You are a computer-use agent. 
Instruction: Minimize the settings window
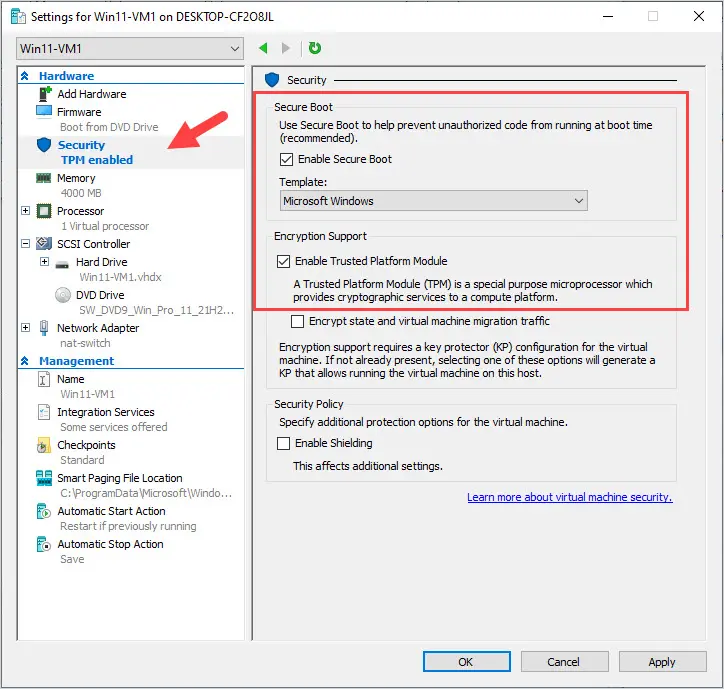click(x=608, y=17)
